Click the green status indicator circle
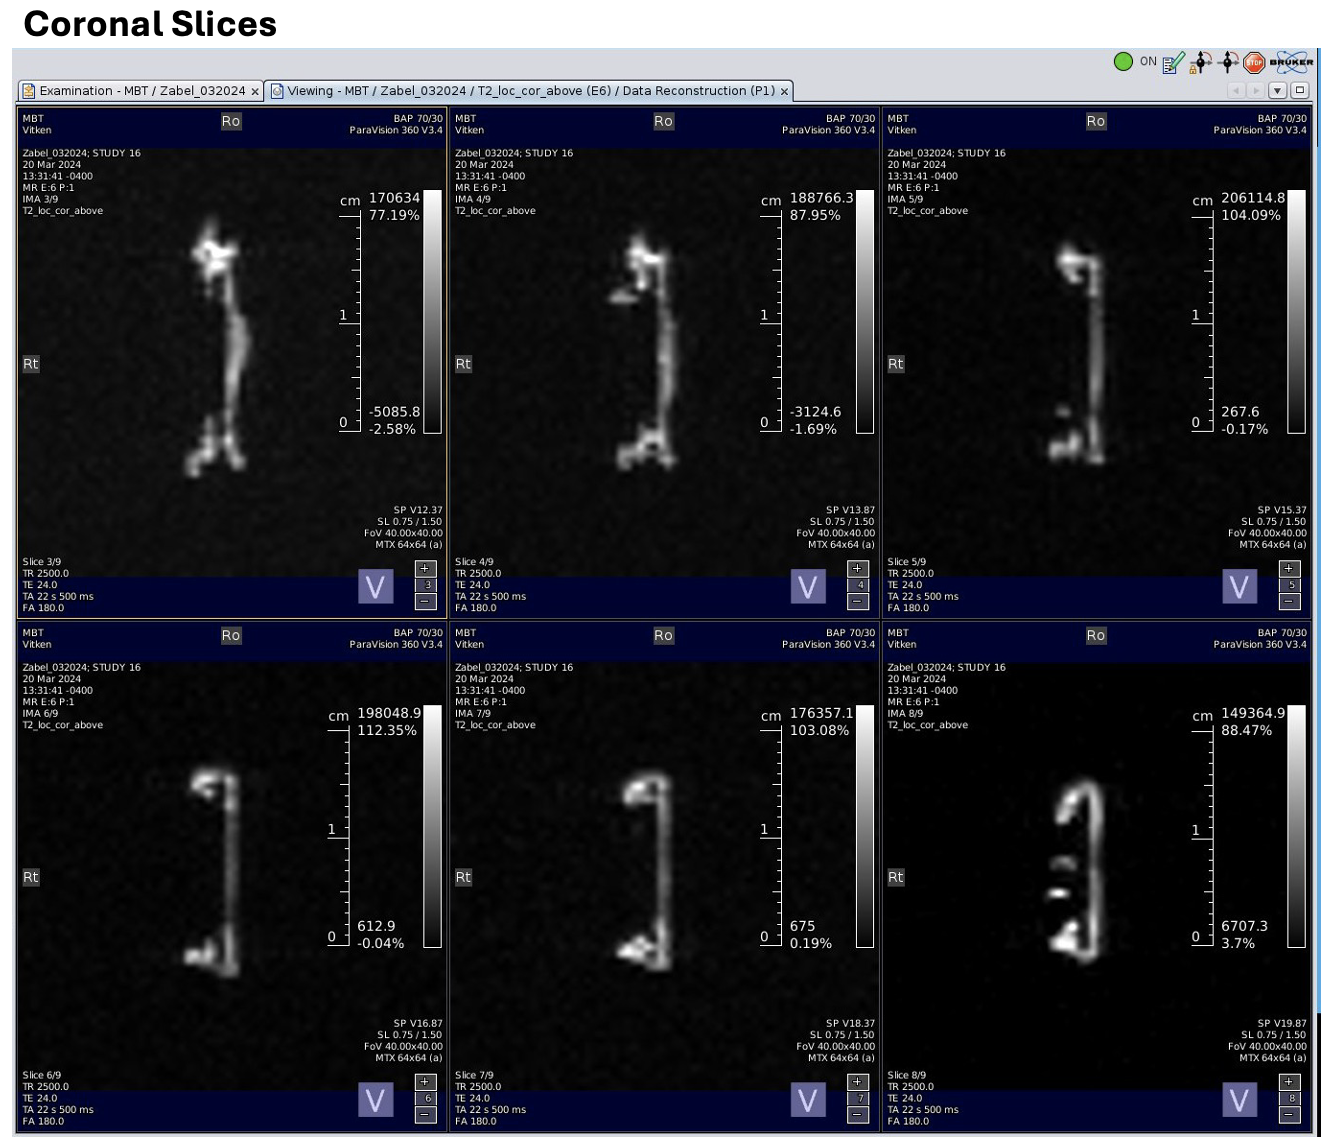Image resolution: width=1330 pixels, height=1138 pixels. click(x=1123, y=62)
